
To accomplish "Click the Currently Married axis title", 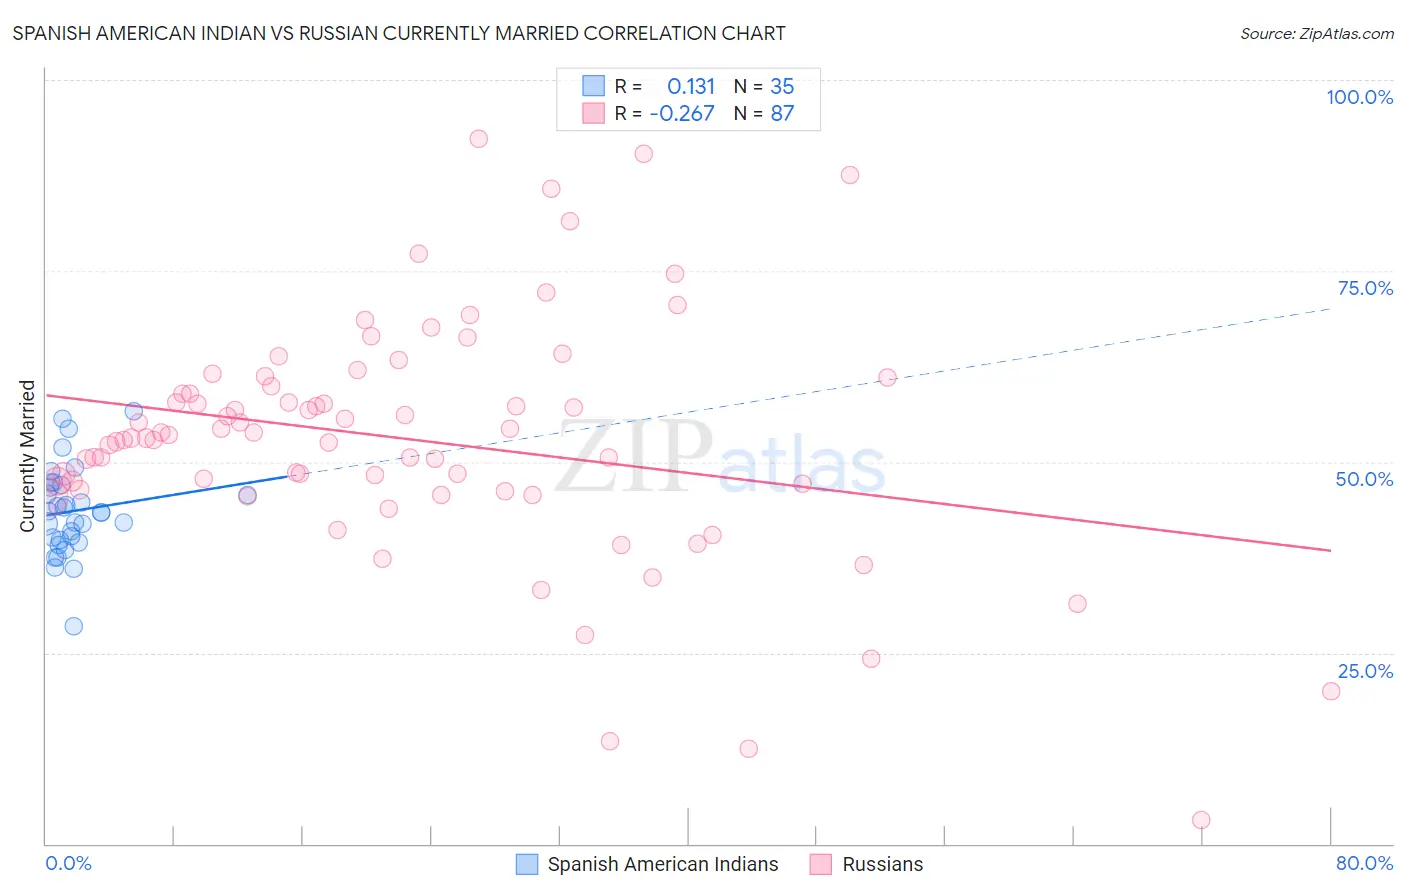I will point(27,456).
